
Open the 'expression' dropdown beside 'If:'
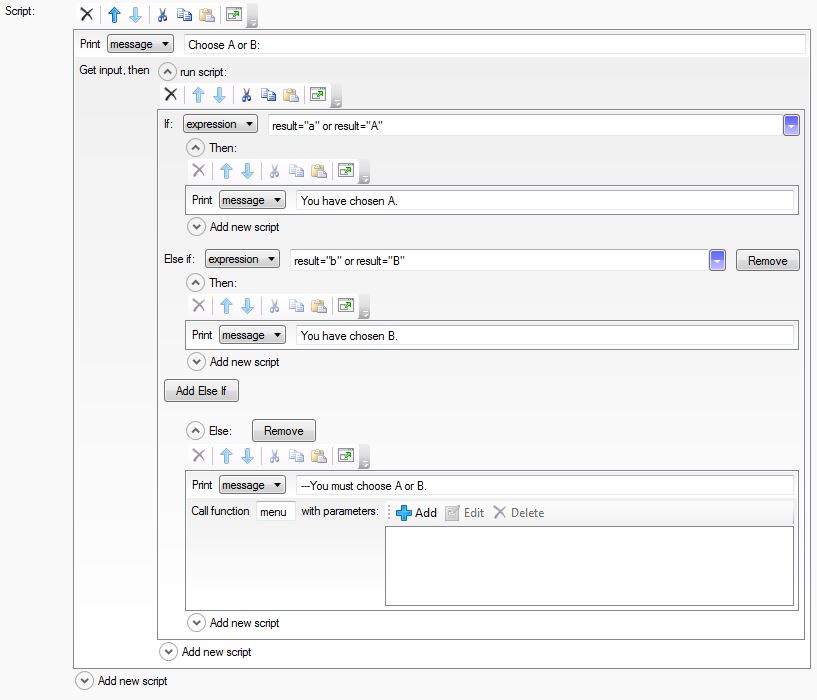(219, 124)
